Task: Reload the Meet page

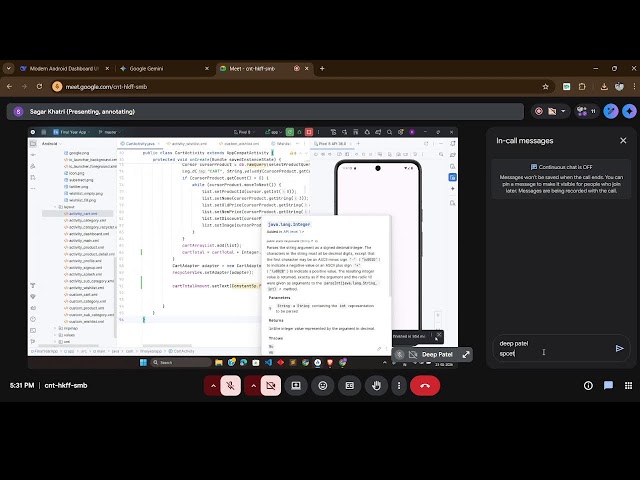Action: pos(39,87)
